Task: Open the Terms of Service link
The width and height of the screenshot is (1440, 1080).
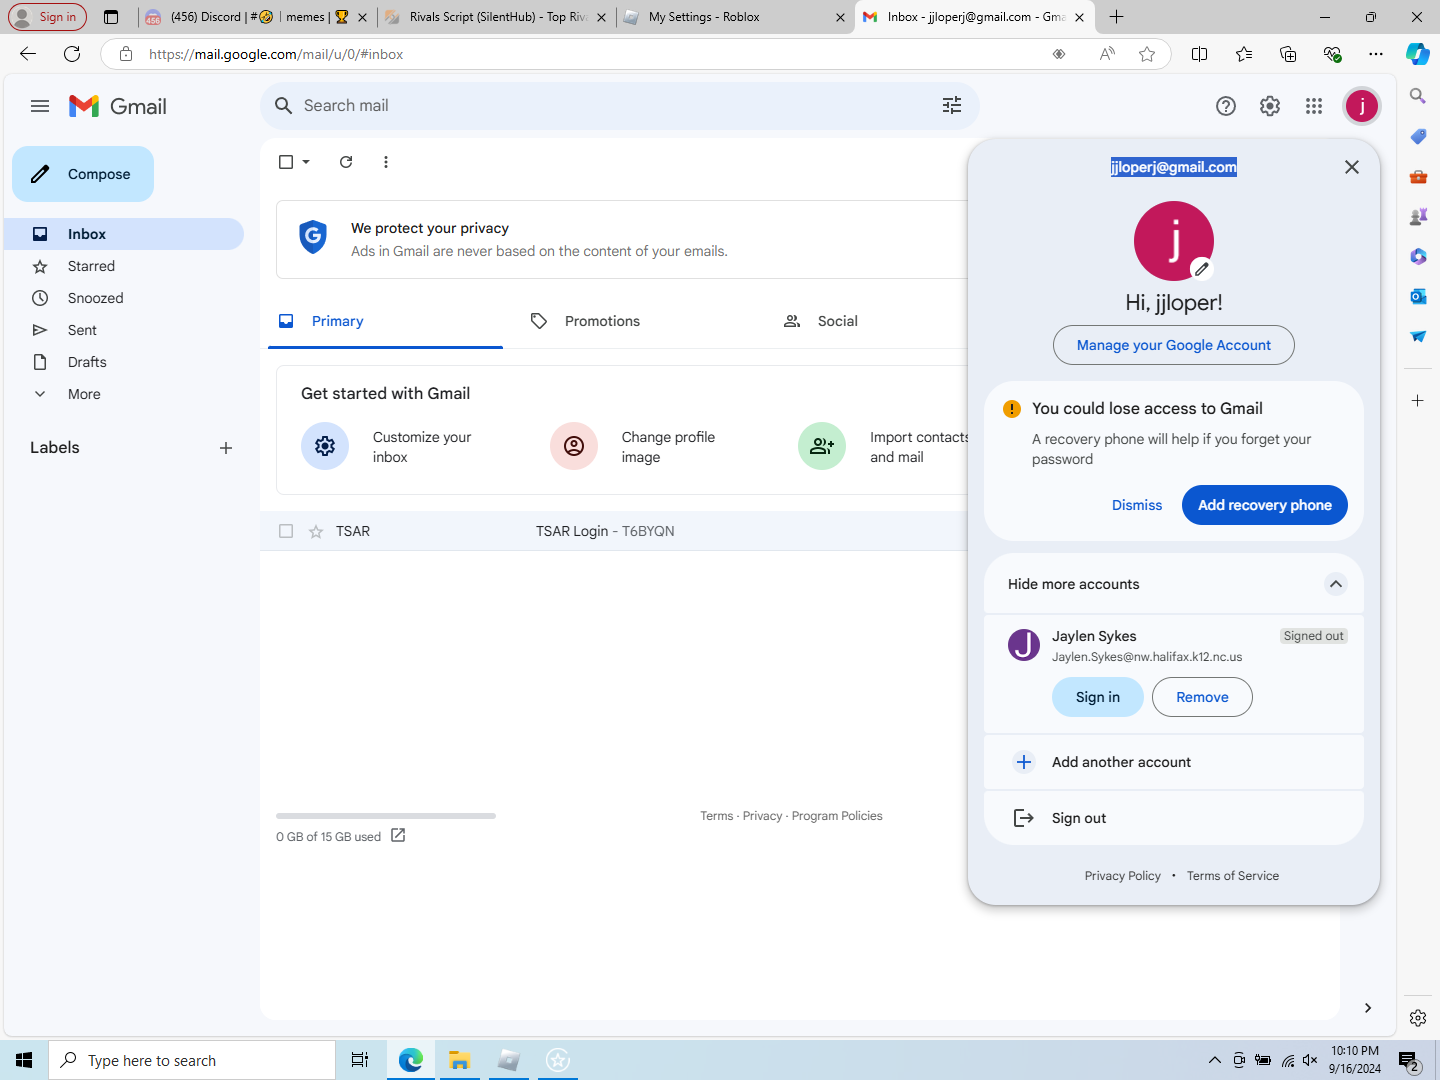Action: point(1233,876)
